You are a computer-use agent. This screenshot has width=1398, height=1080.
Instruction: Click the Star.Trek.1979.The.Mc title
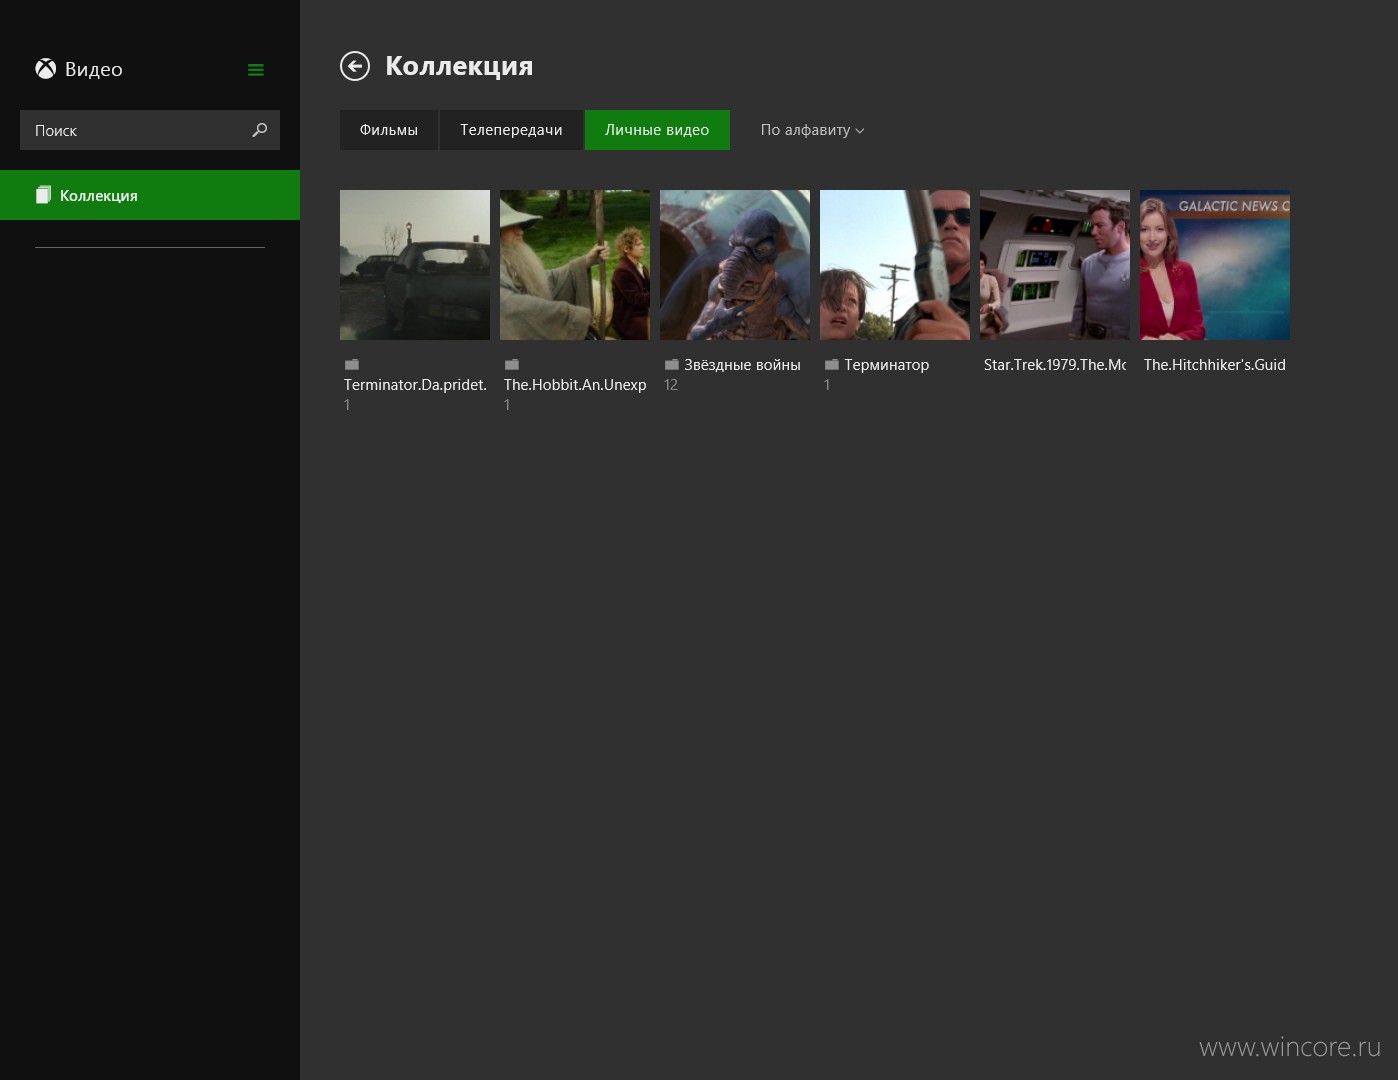point(1055,365)
